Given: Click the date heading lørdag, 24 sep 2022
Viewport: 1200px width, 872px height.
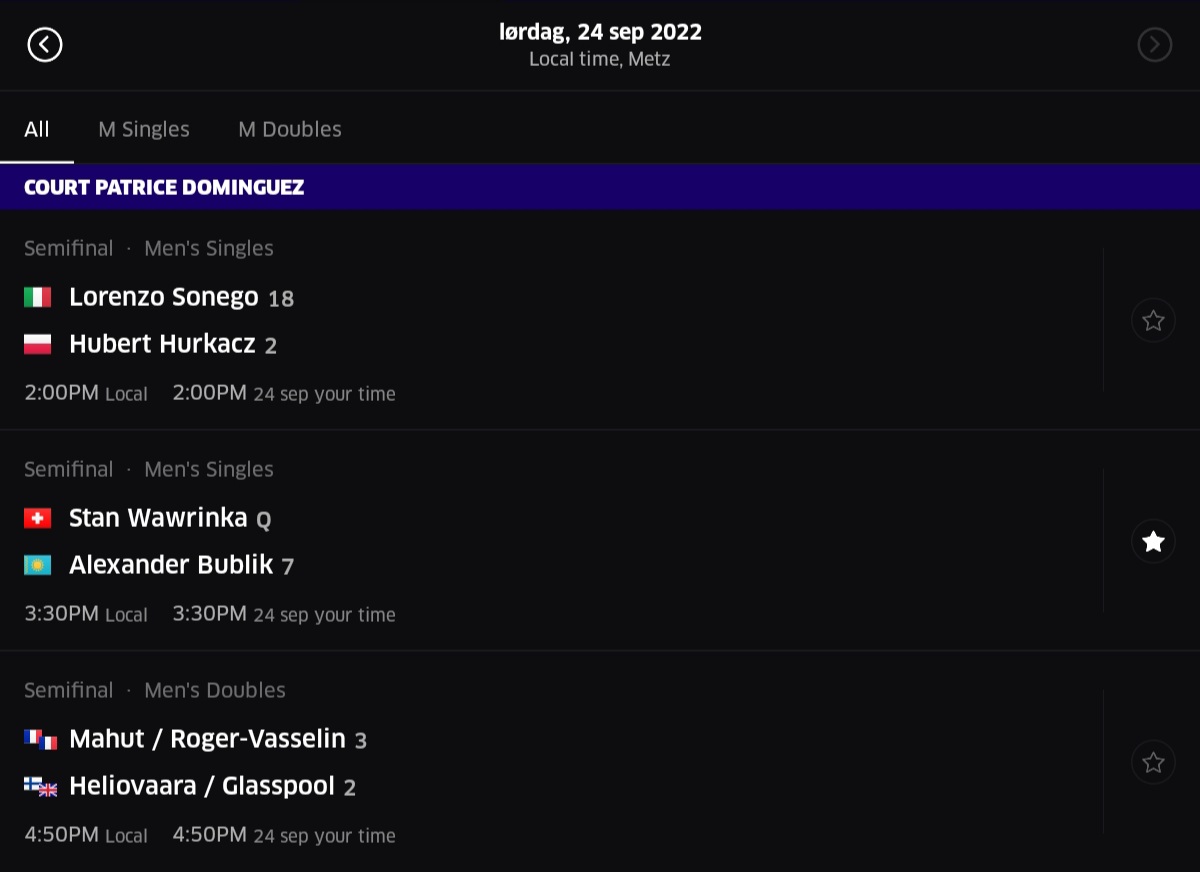Looking at the screenshot, I should [x=600, y=32].
